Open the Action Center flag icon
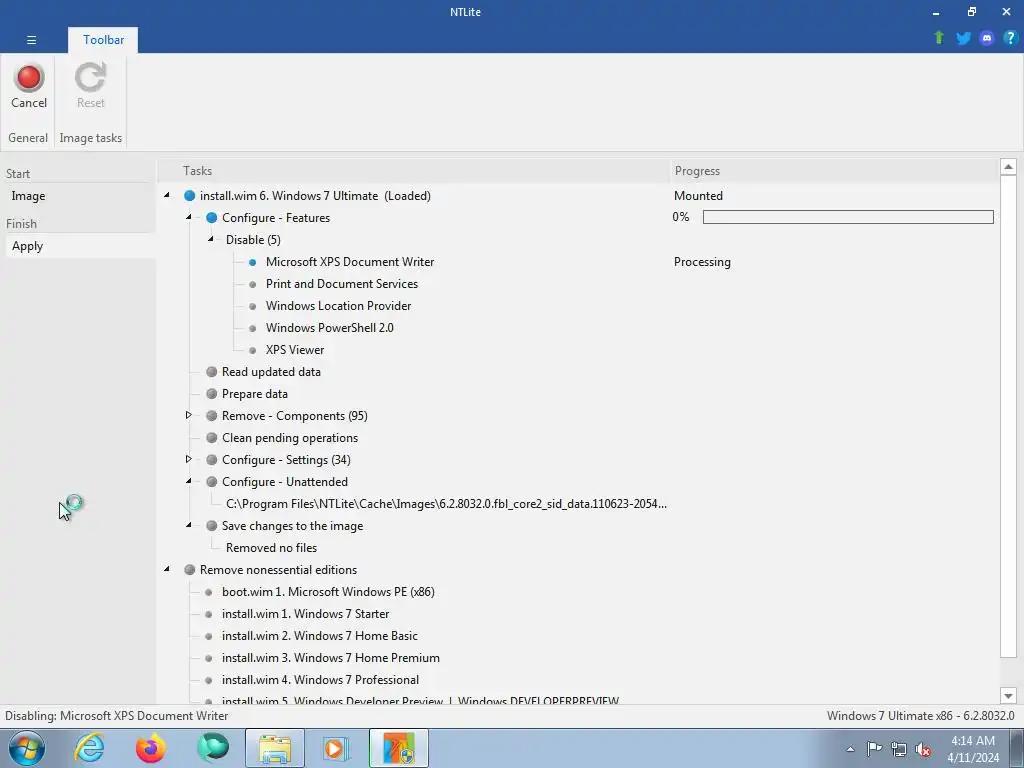This screenshot has height=768, width=1024. 874,749
